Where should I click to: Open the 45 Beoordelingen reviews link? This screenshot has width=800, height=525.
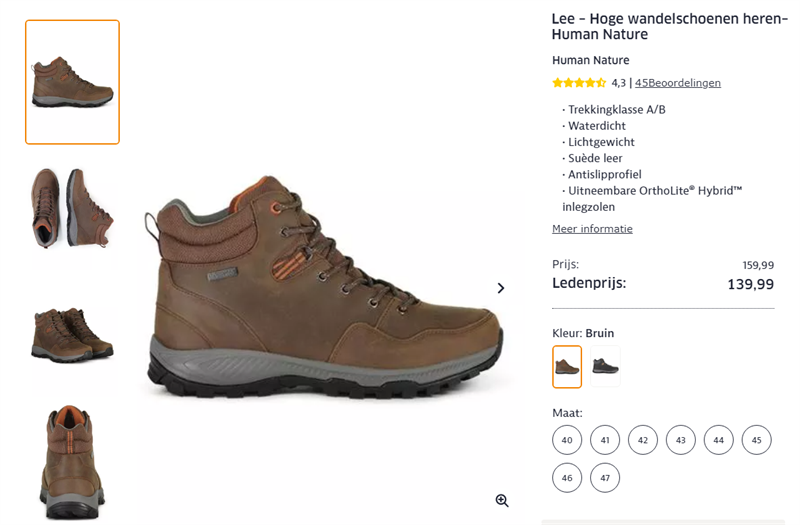coord(678,83)
